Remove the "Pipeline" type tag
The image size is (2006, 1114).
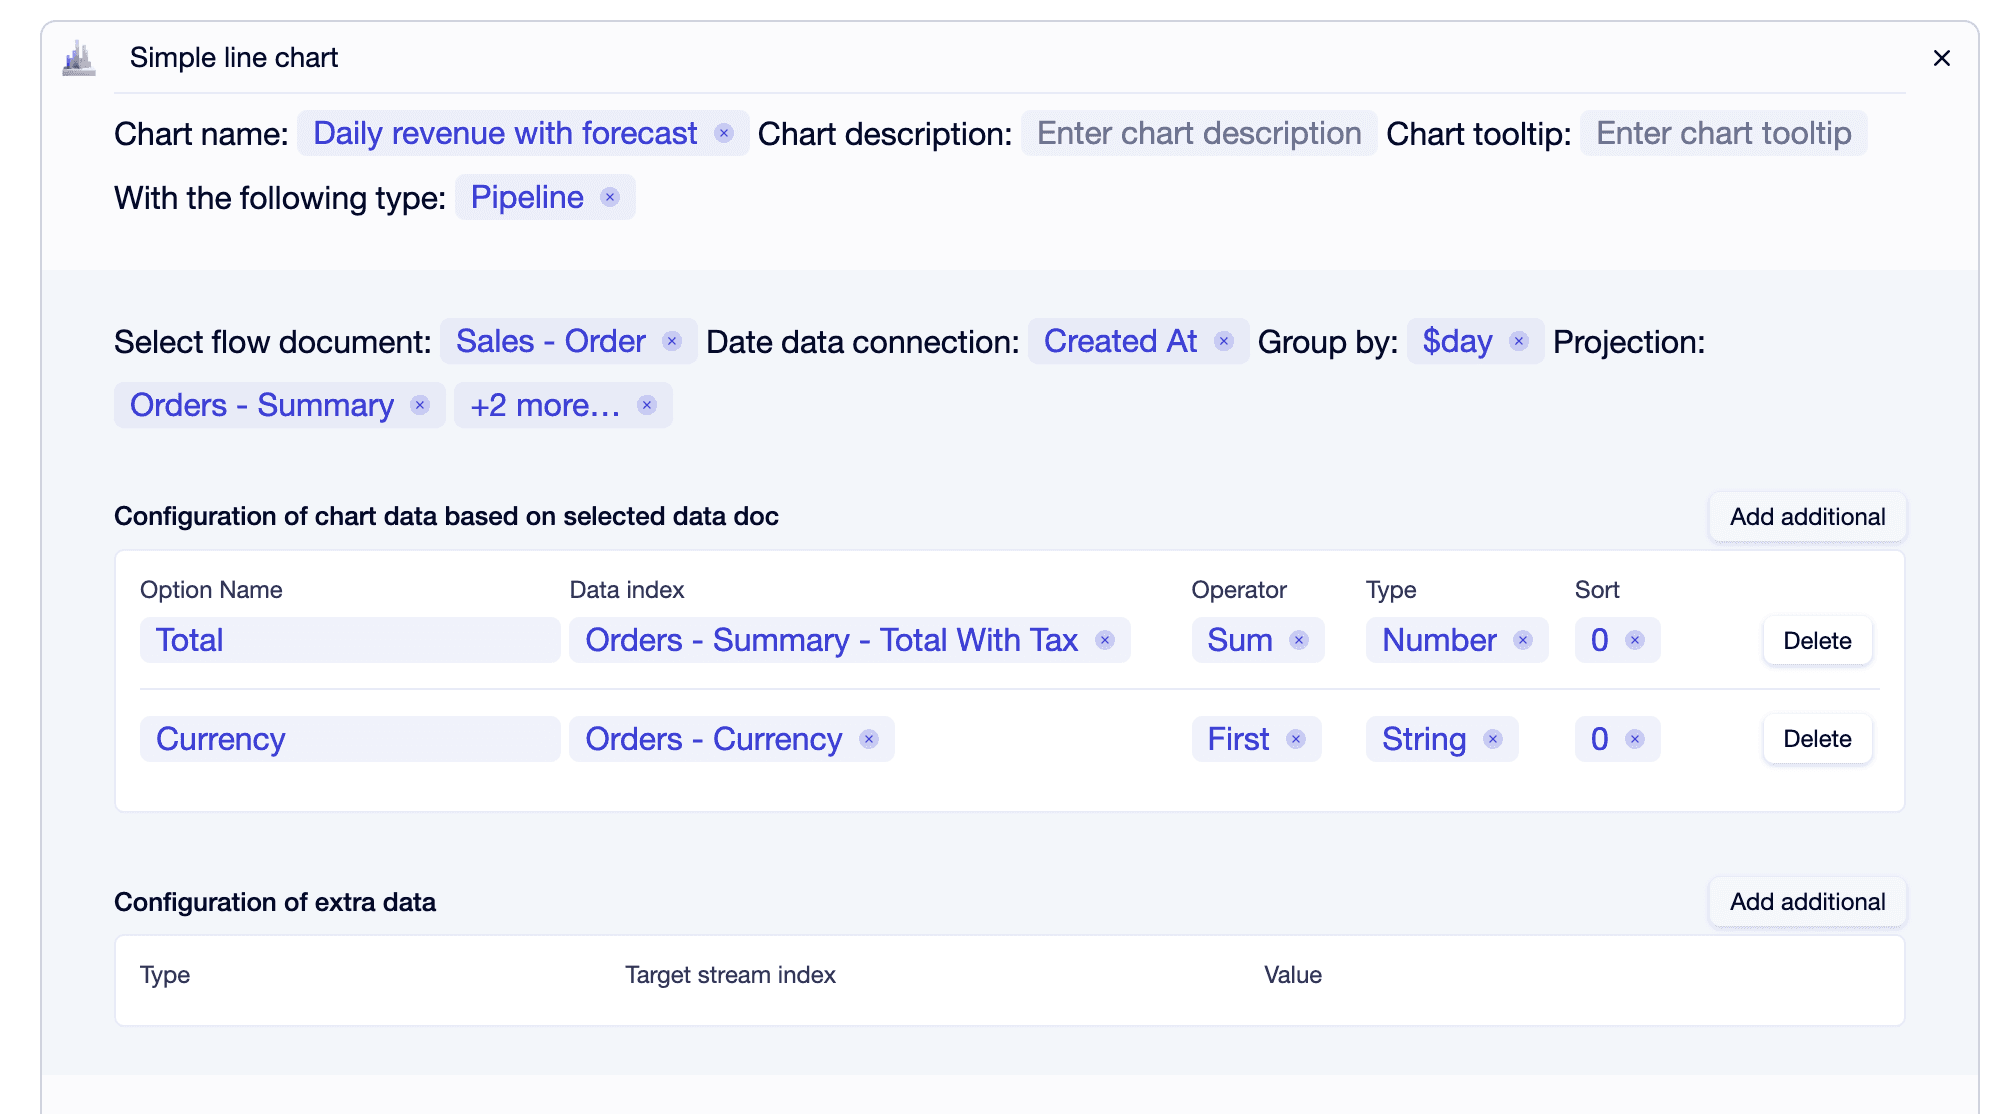[610, 197]
